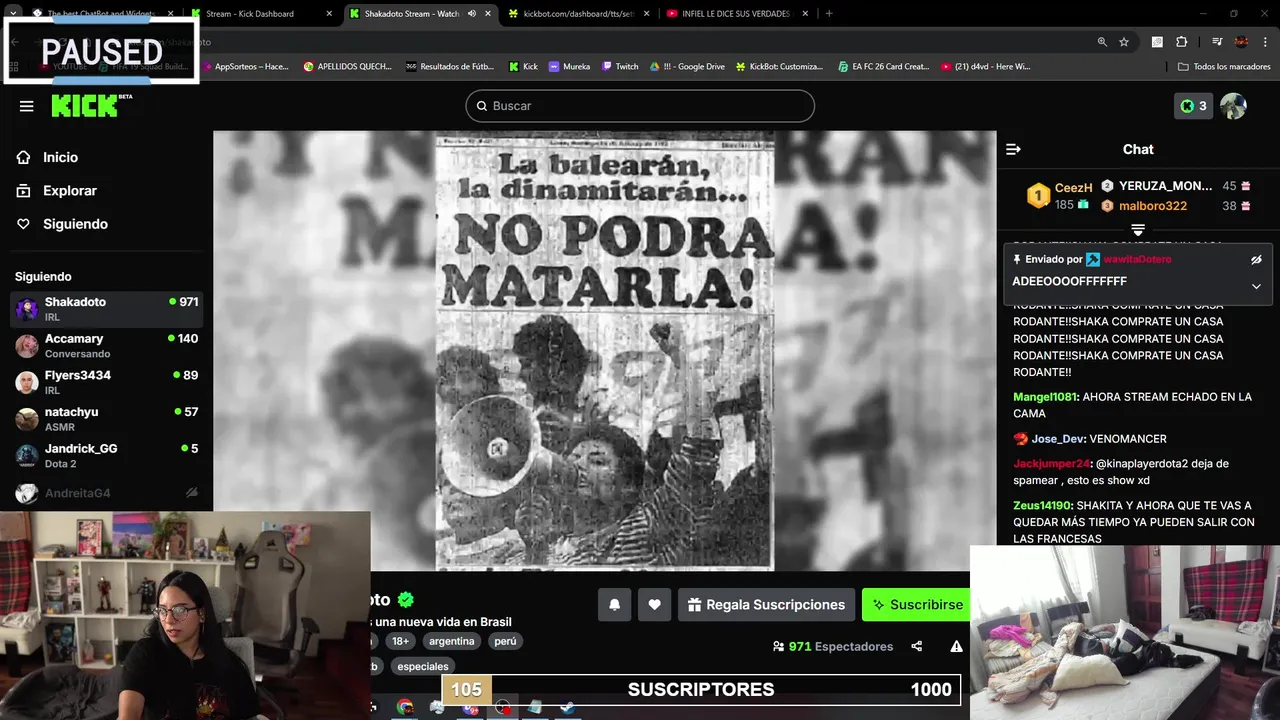Open the Siguiendo section
The height and width of the screenshot is (720, 1280).
coord(75,224)
